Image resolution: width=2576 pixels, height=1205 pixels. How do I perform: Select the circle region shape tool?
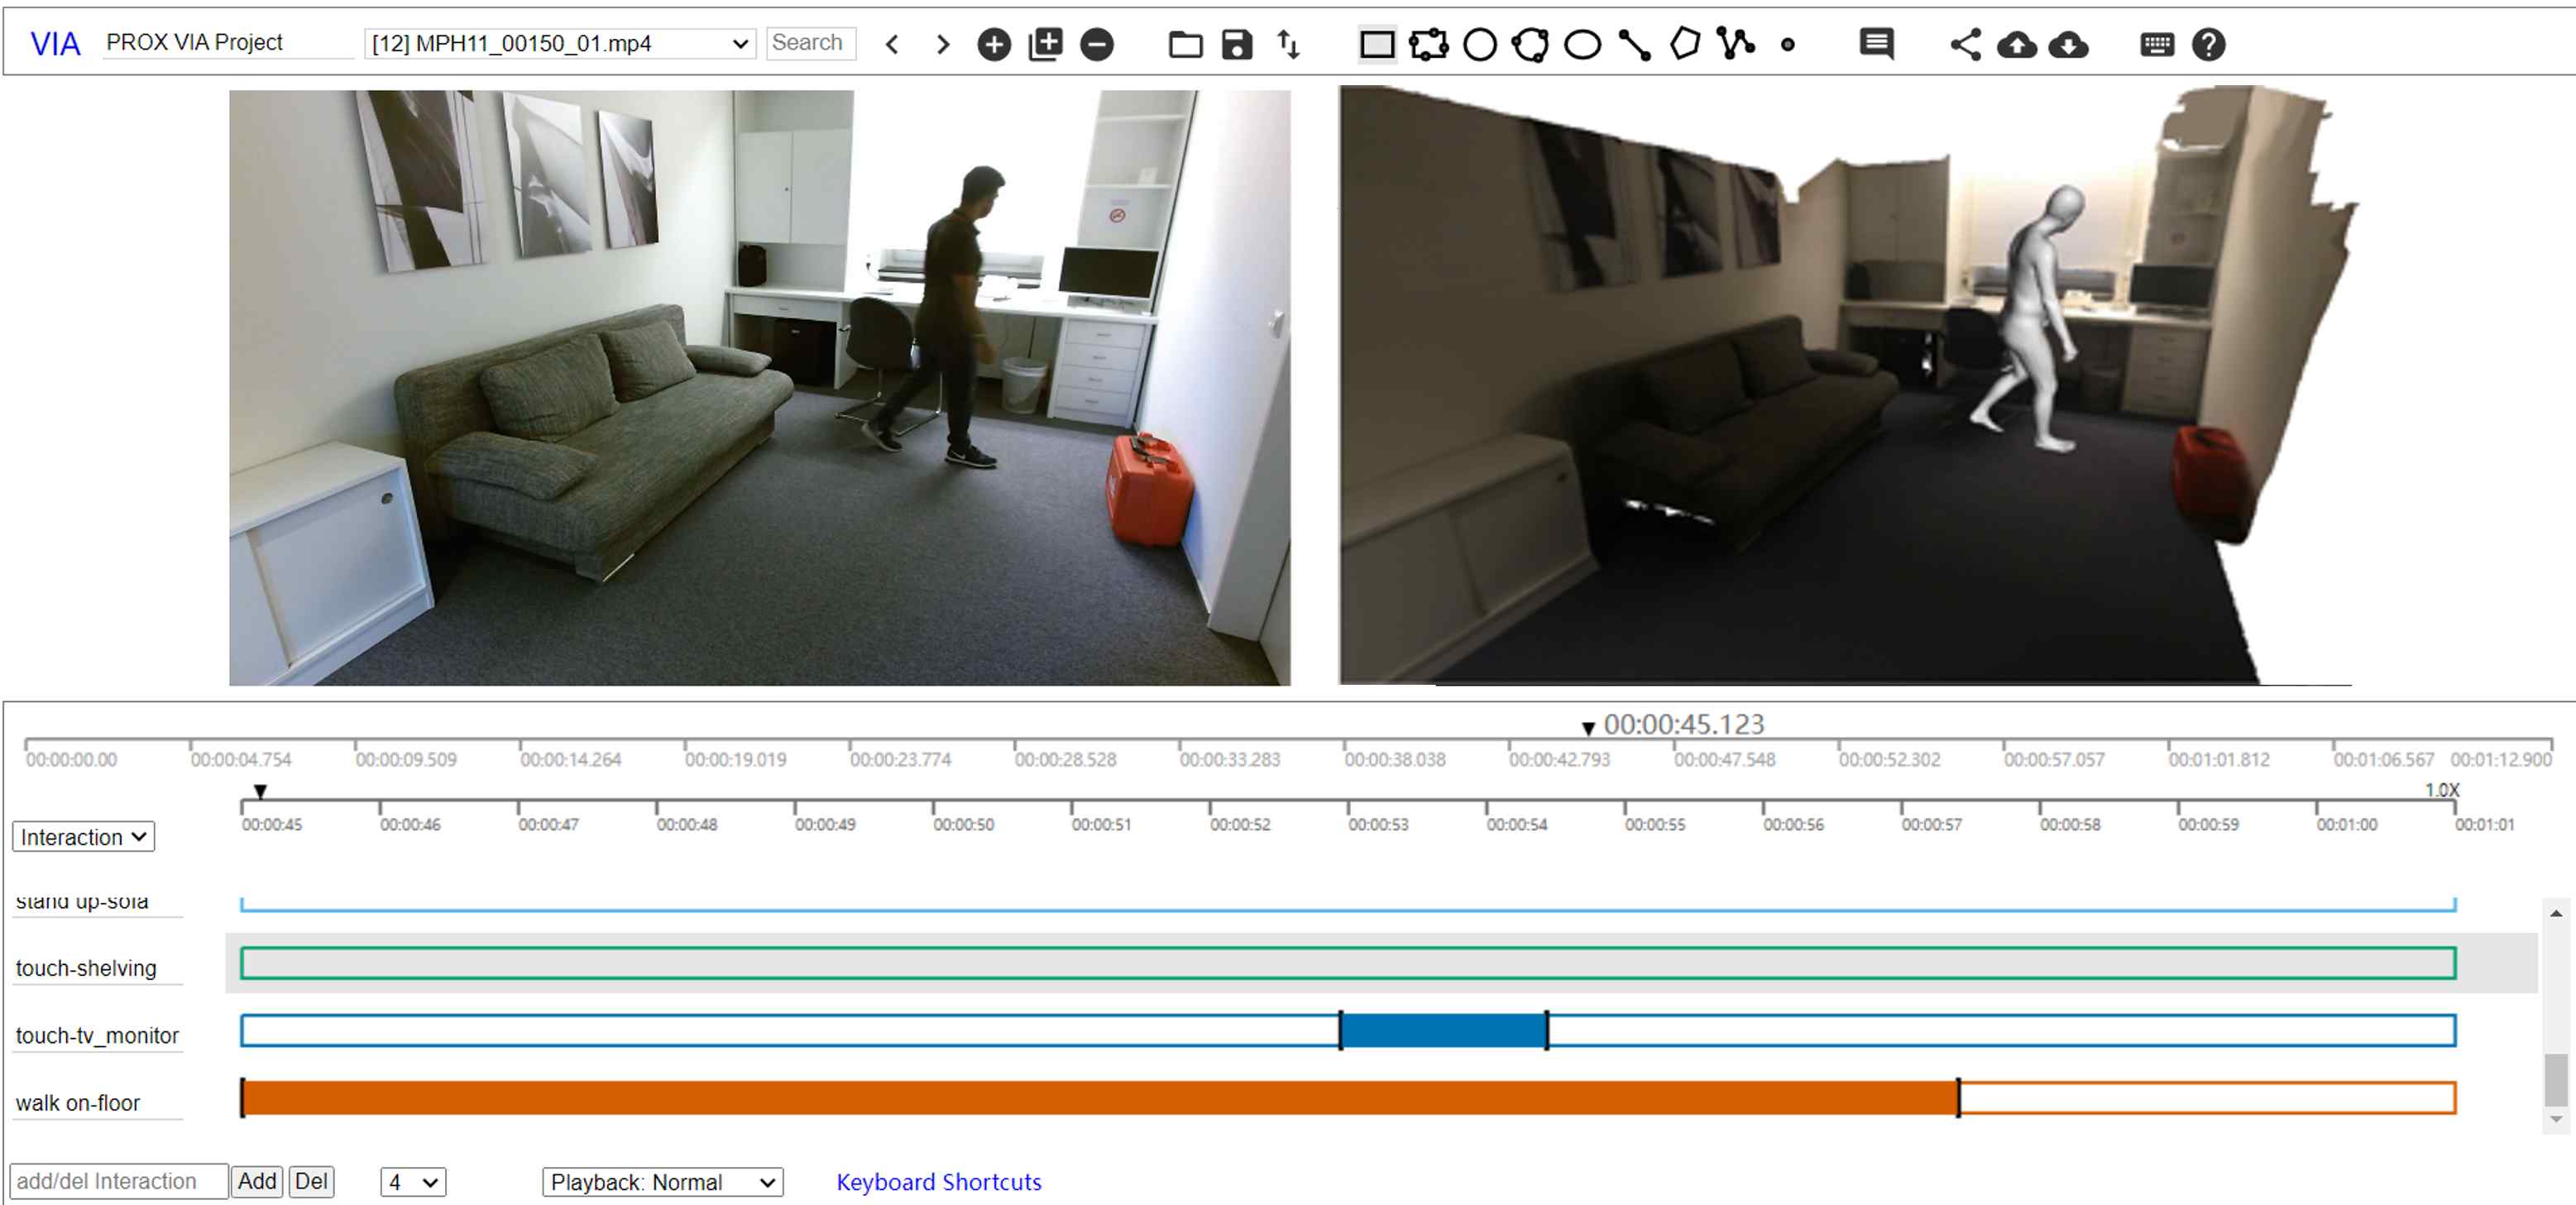pos(1479,45)
